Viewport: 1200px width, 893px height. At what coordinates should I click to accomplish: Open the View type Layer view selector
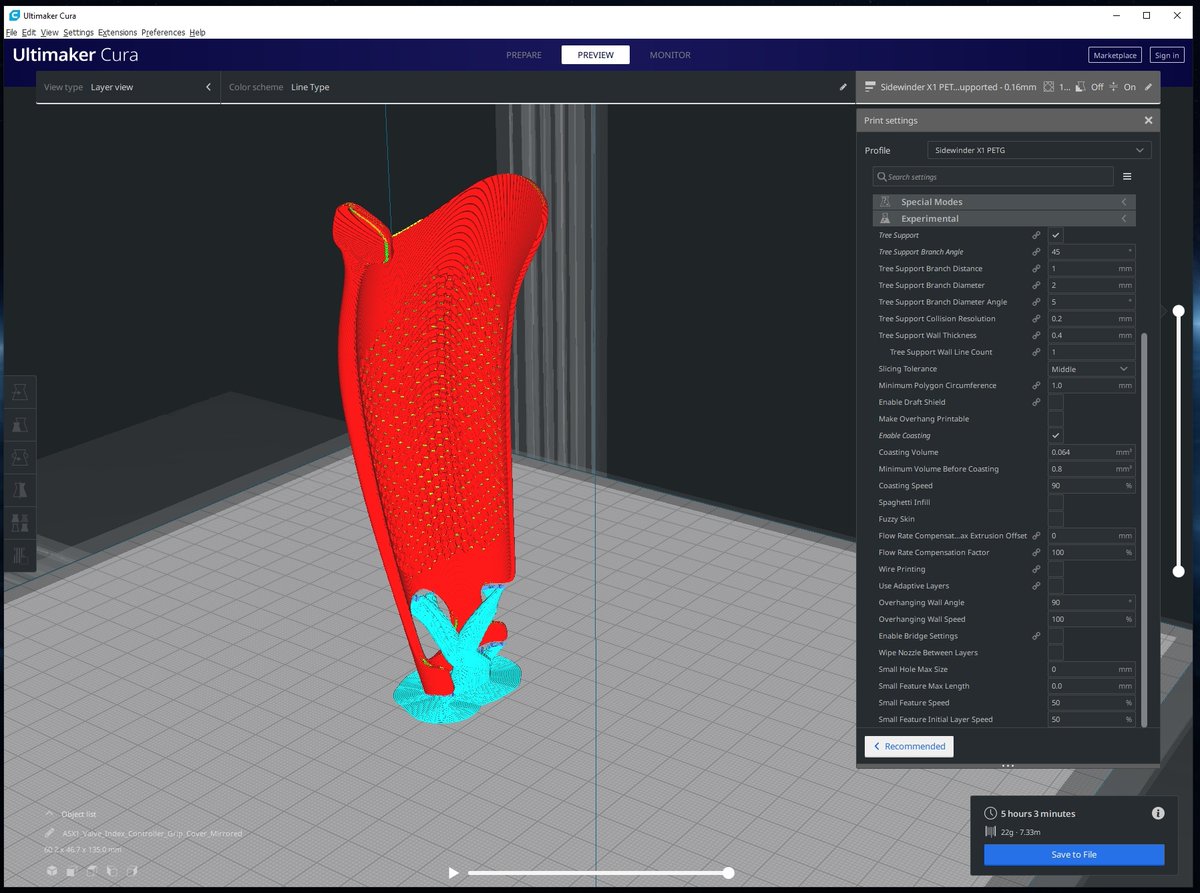(128, 87)
